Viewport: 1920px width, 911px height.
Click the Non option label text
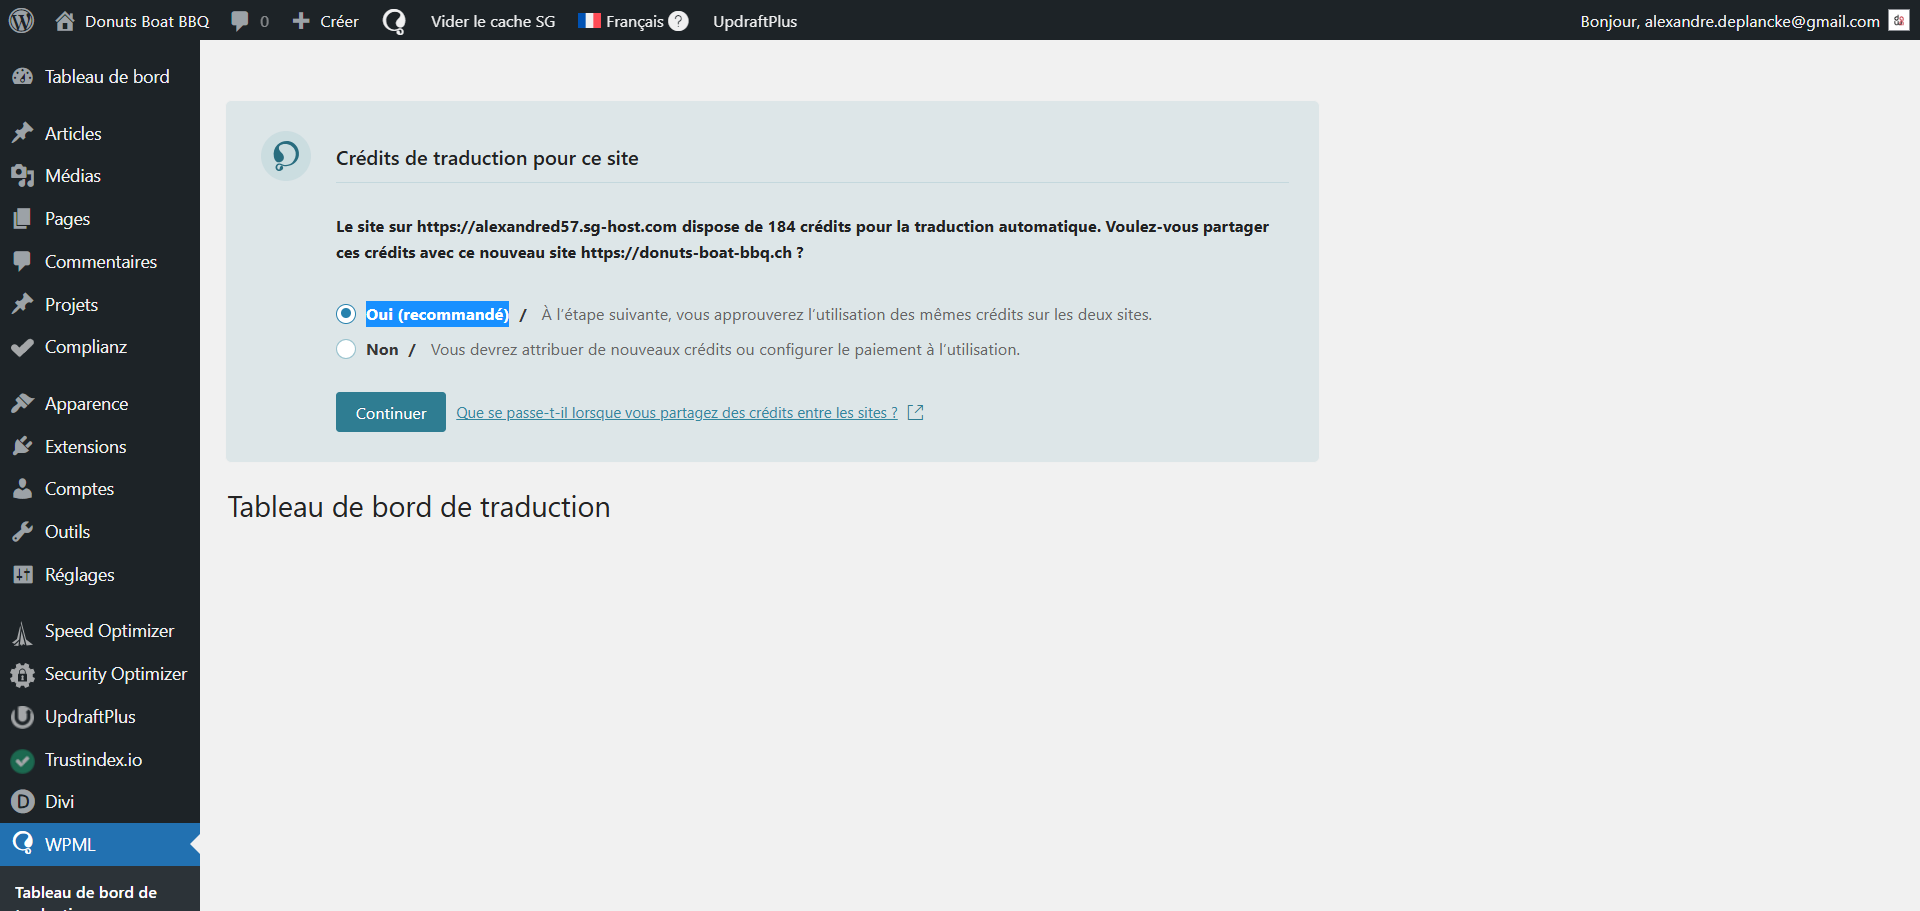point(382,349)
